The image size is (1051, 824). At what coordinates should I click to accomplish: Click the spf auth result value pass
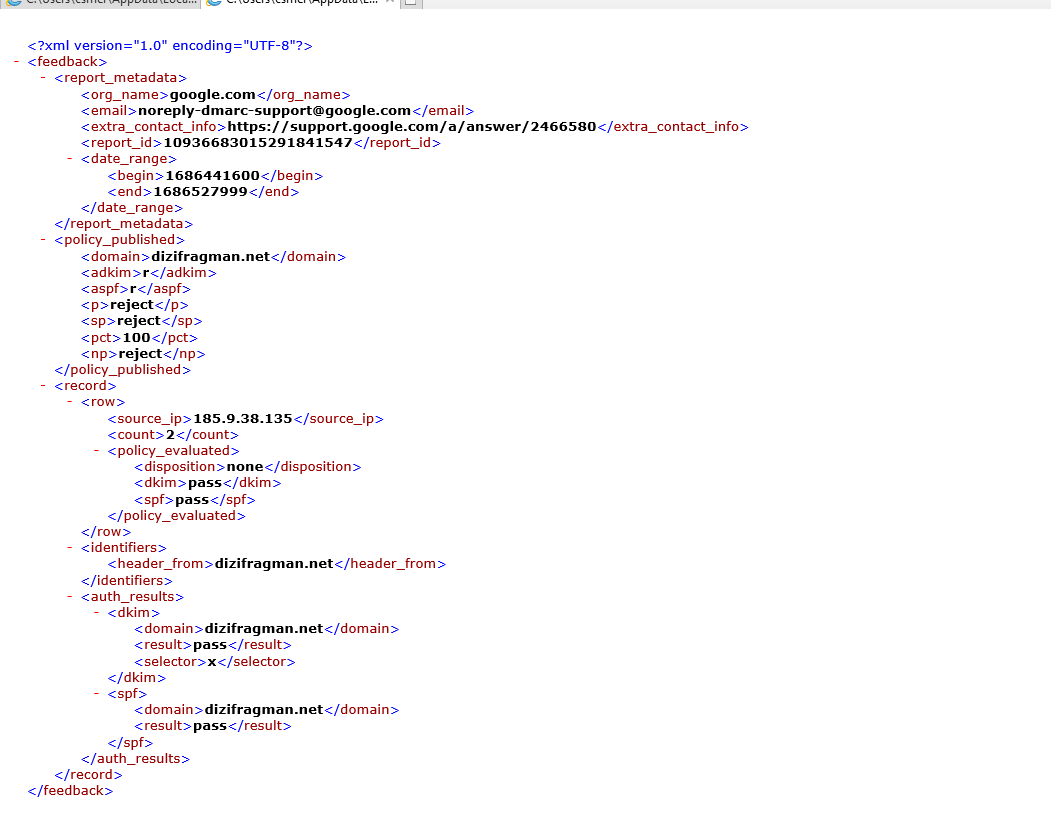(210, 726)
